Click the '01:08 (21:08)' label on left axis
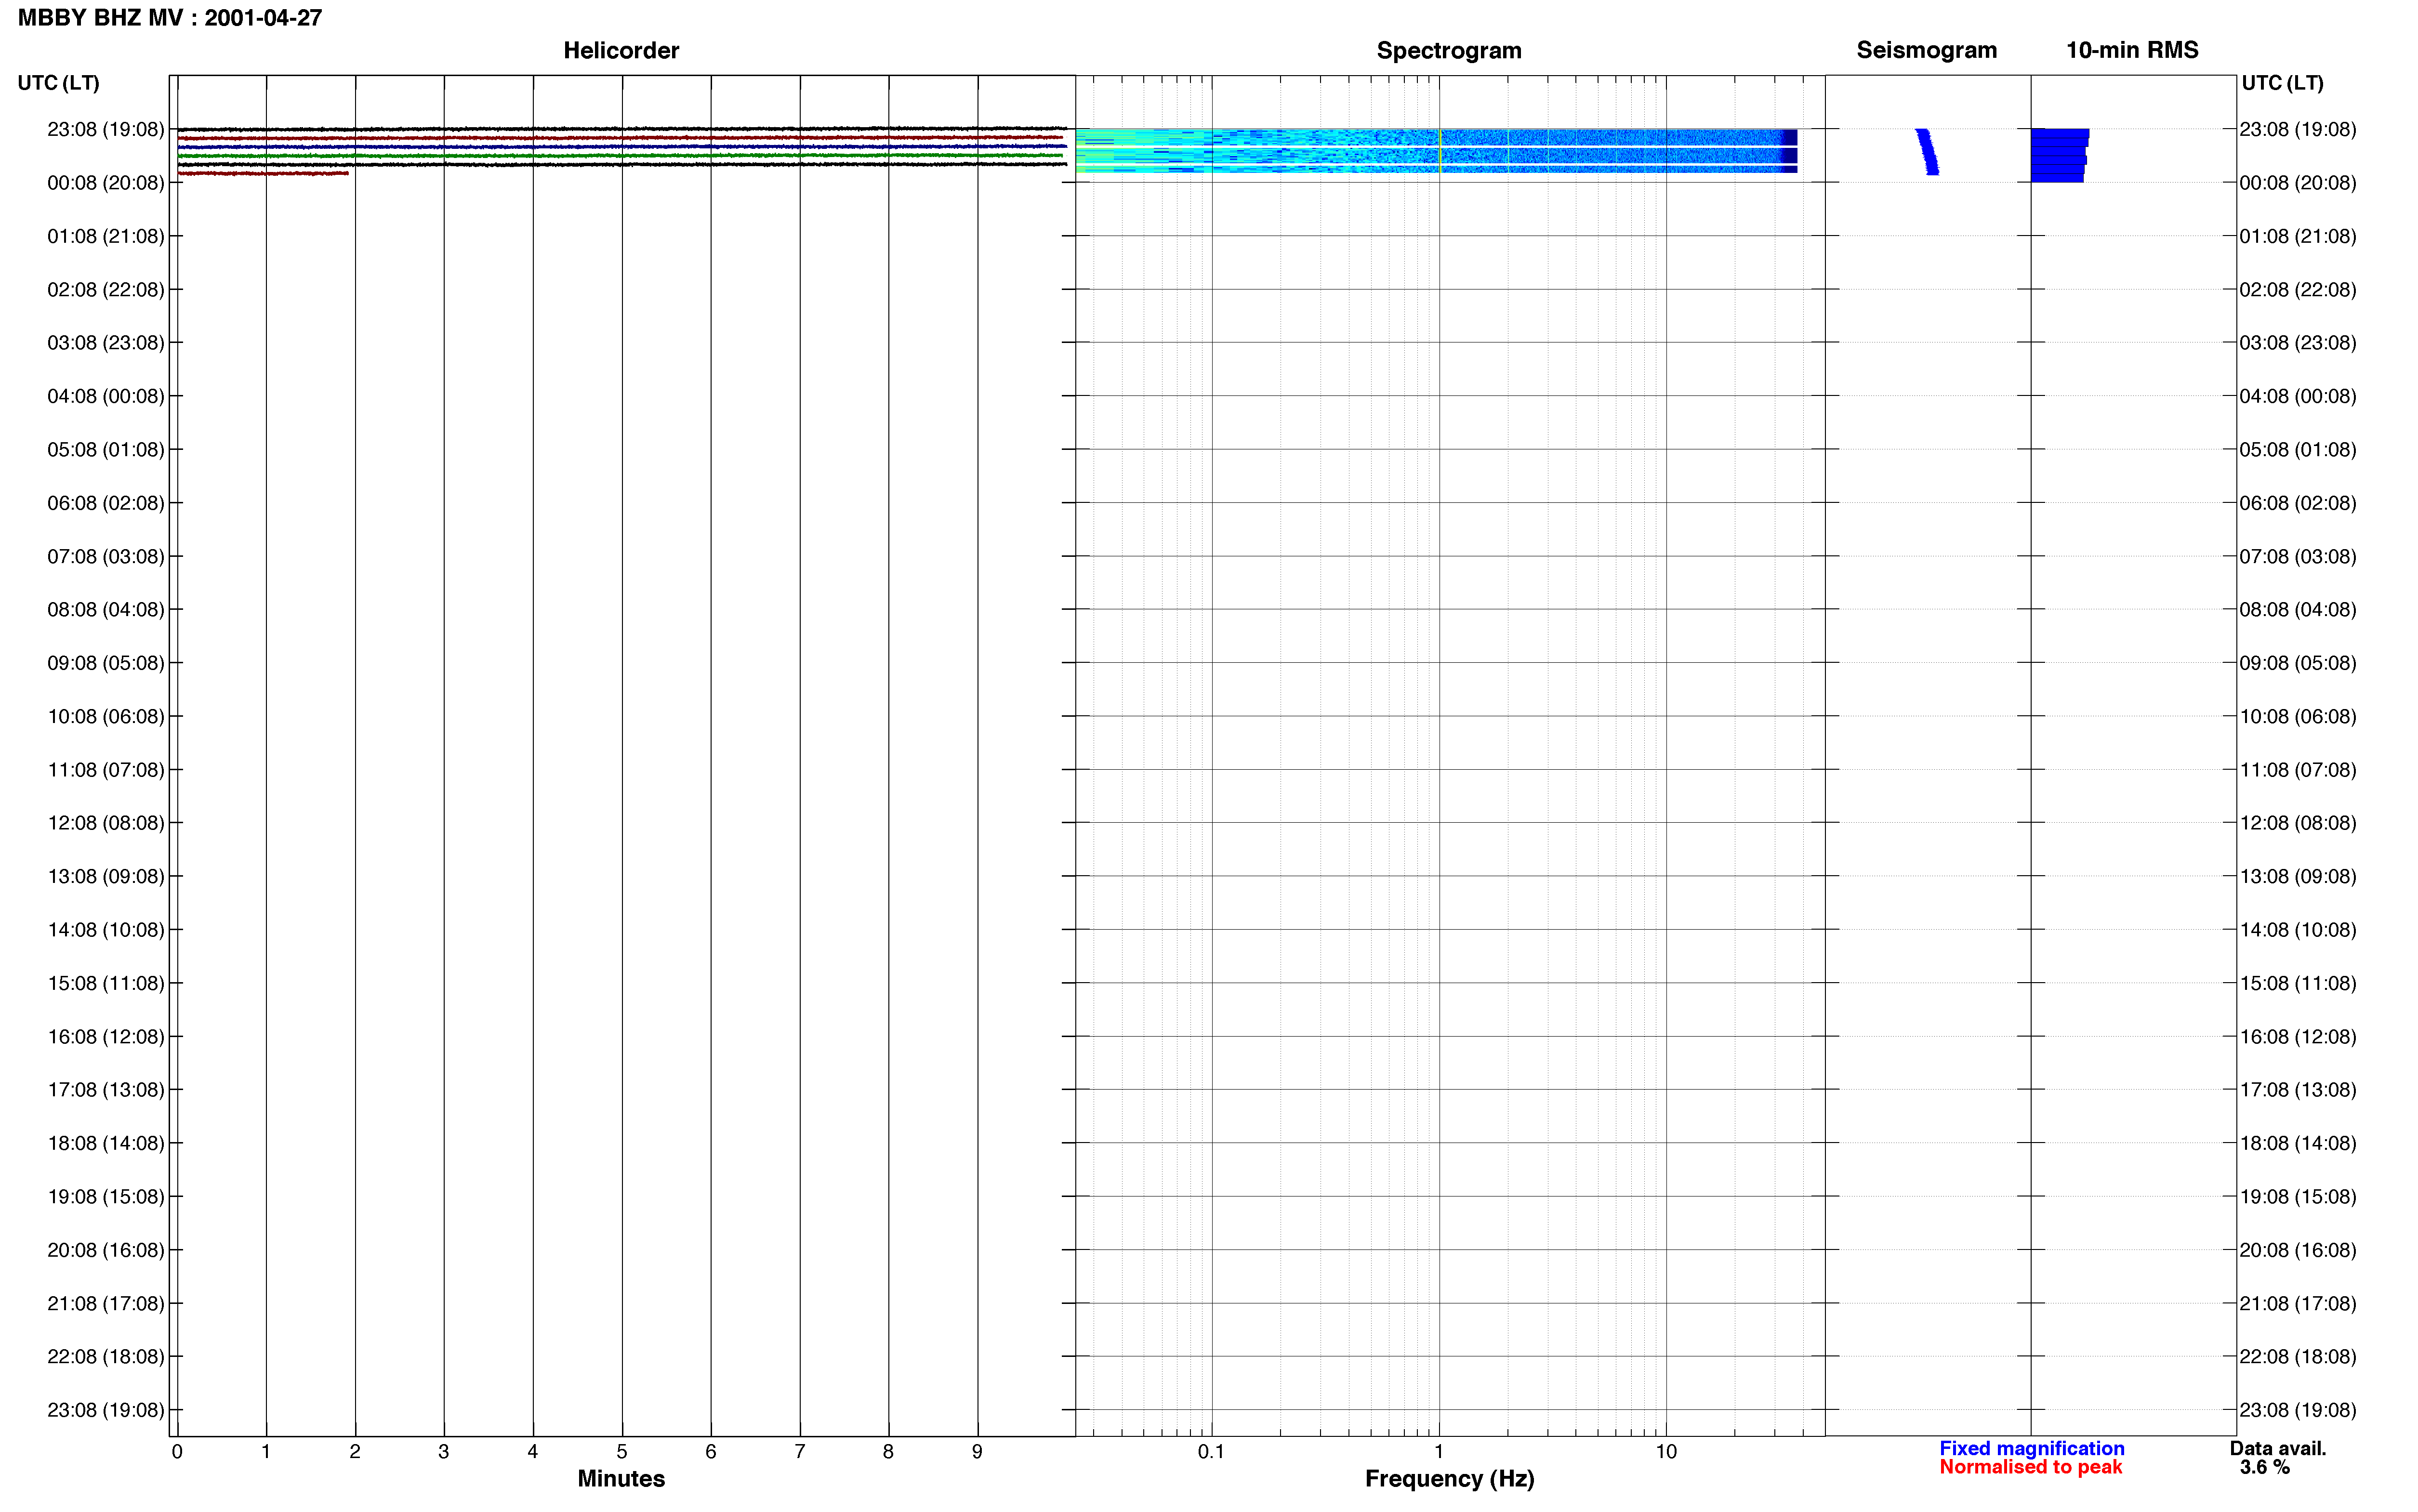Viewport: 2418px width, 1512px height. [x=105, y=236]
